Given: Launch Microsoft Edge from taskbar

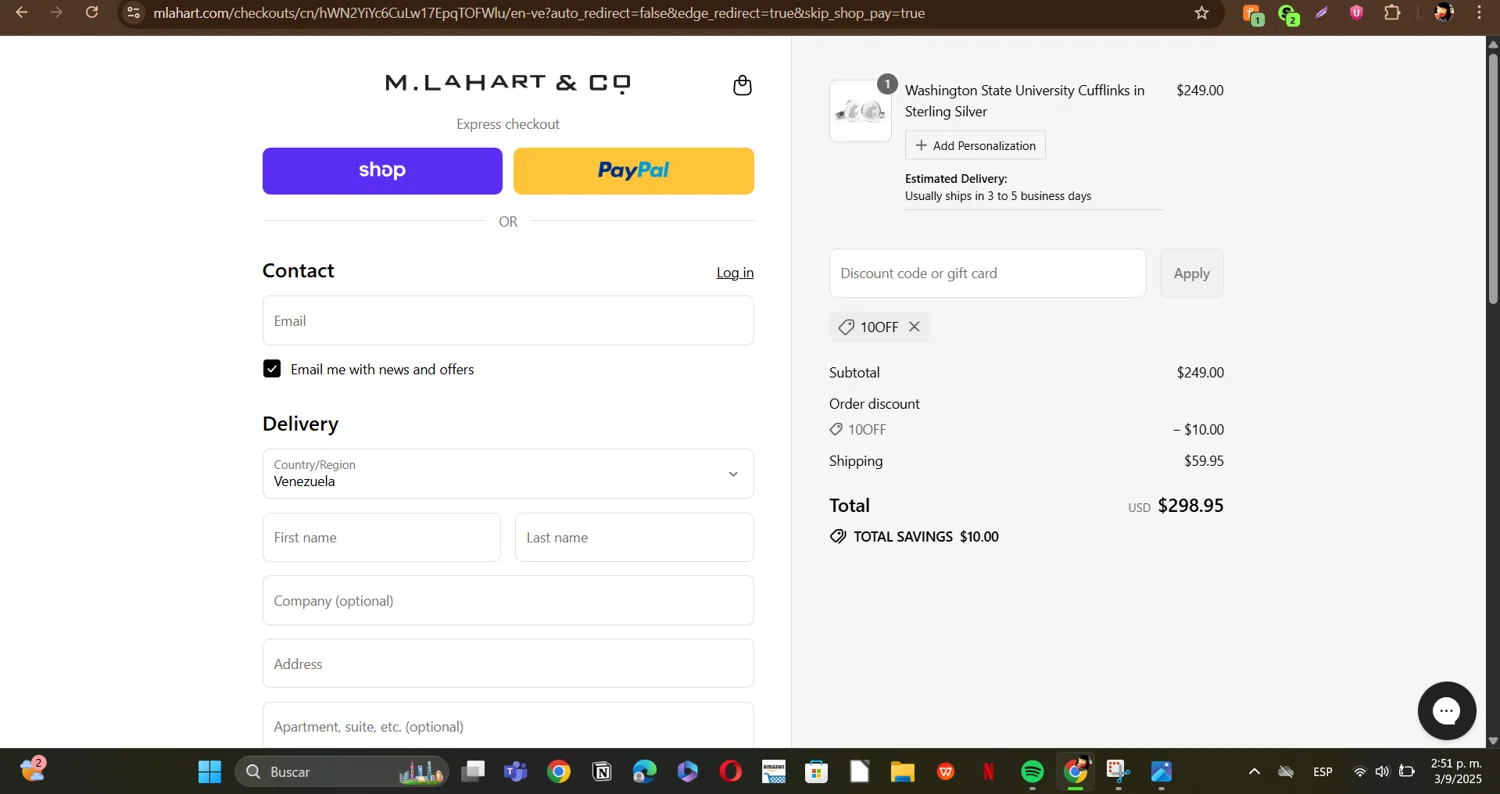Looking at the screenshot, I should coord(645,772).
